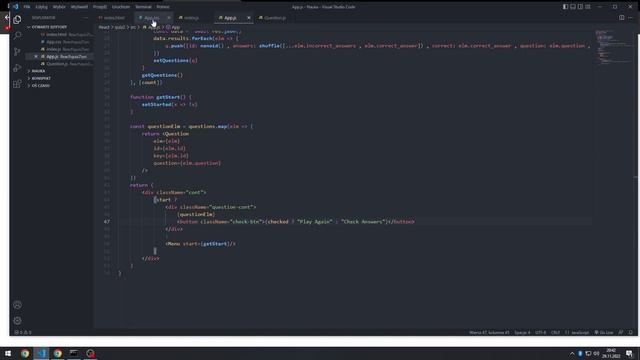Open the Edytuj menu

(41, 7)
